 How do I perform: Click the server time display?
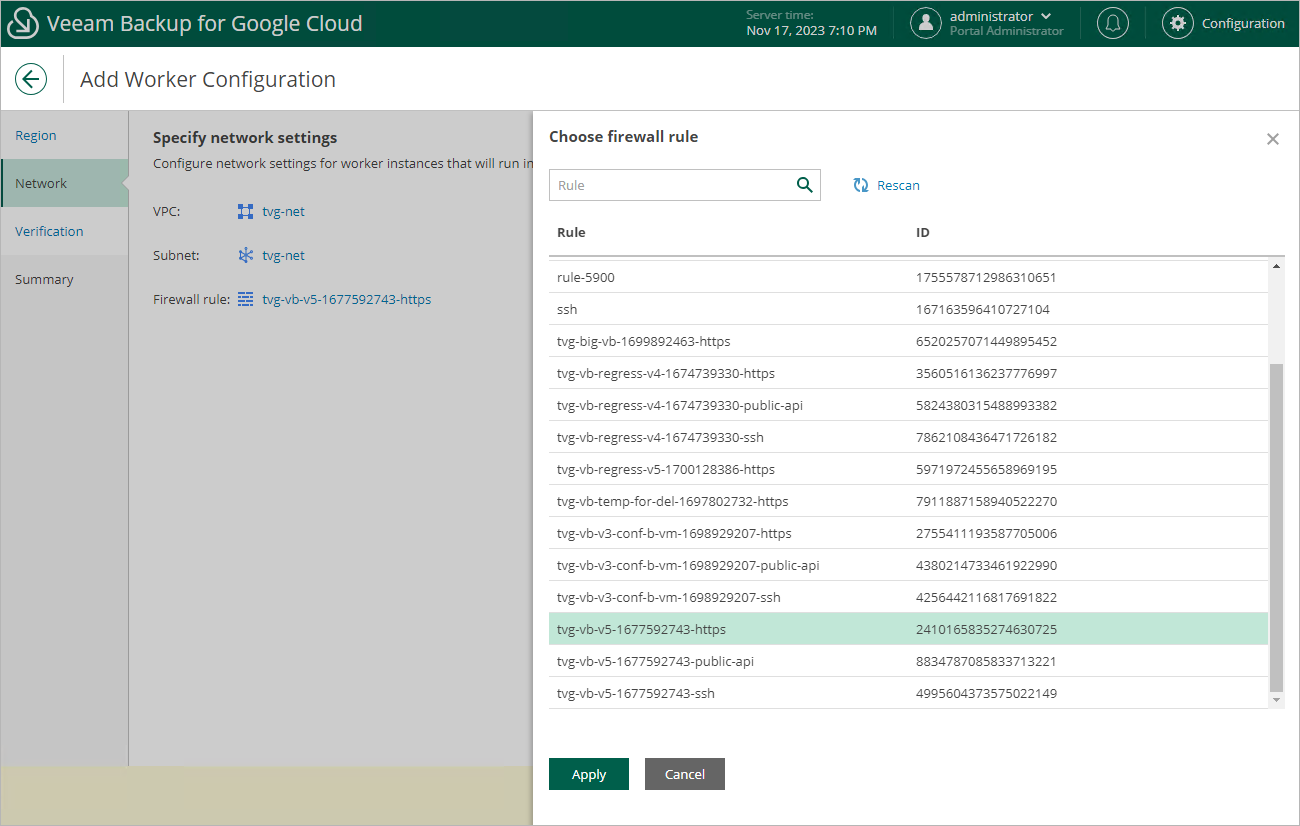(x=811, y=23)
